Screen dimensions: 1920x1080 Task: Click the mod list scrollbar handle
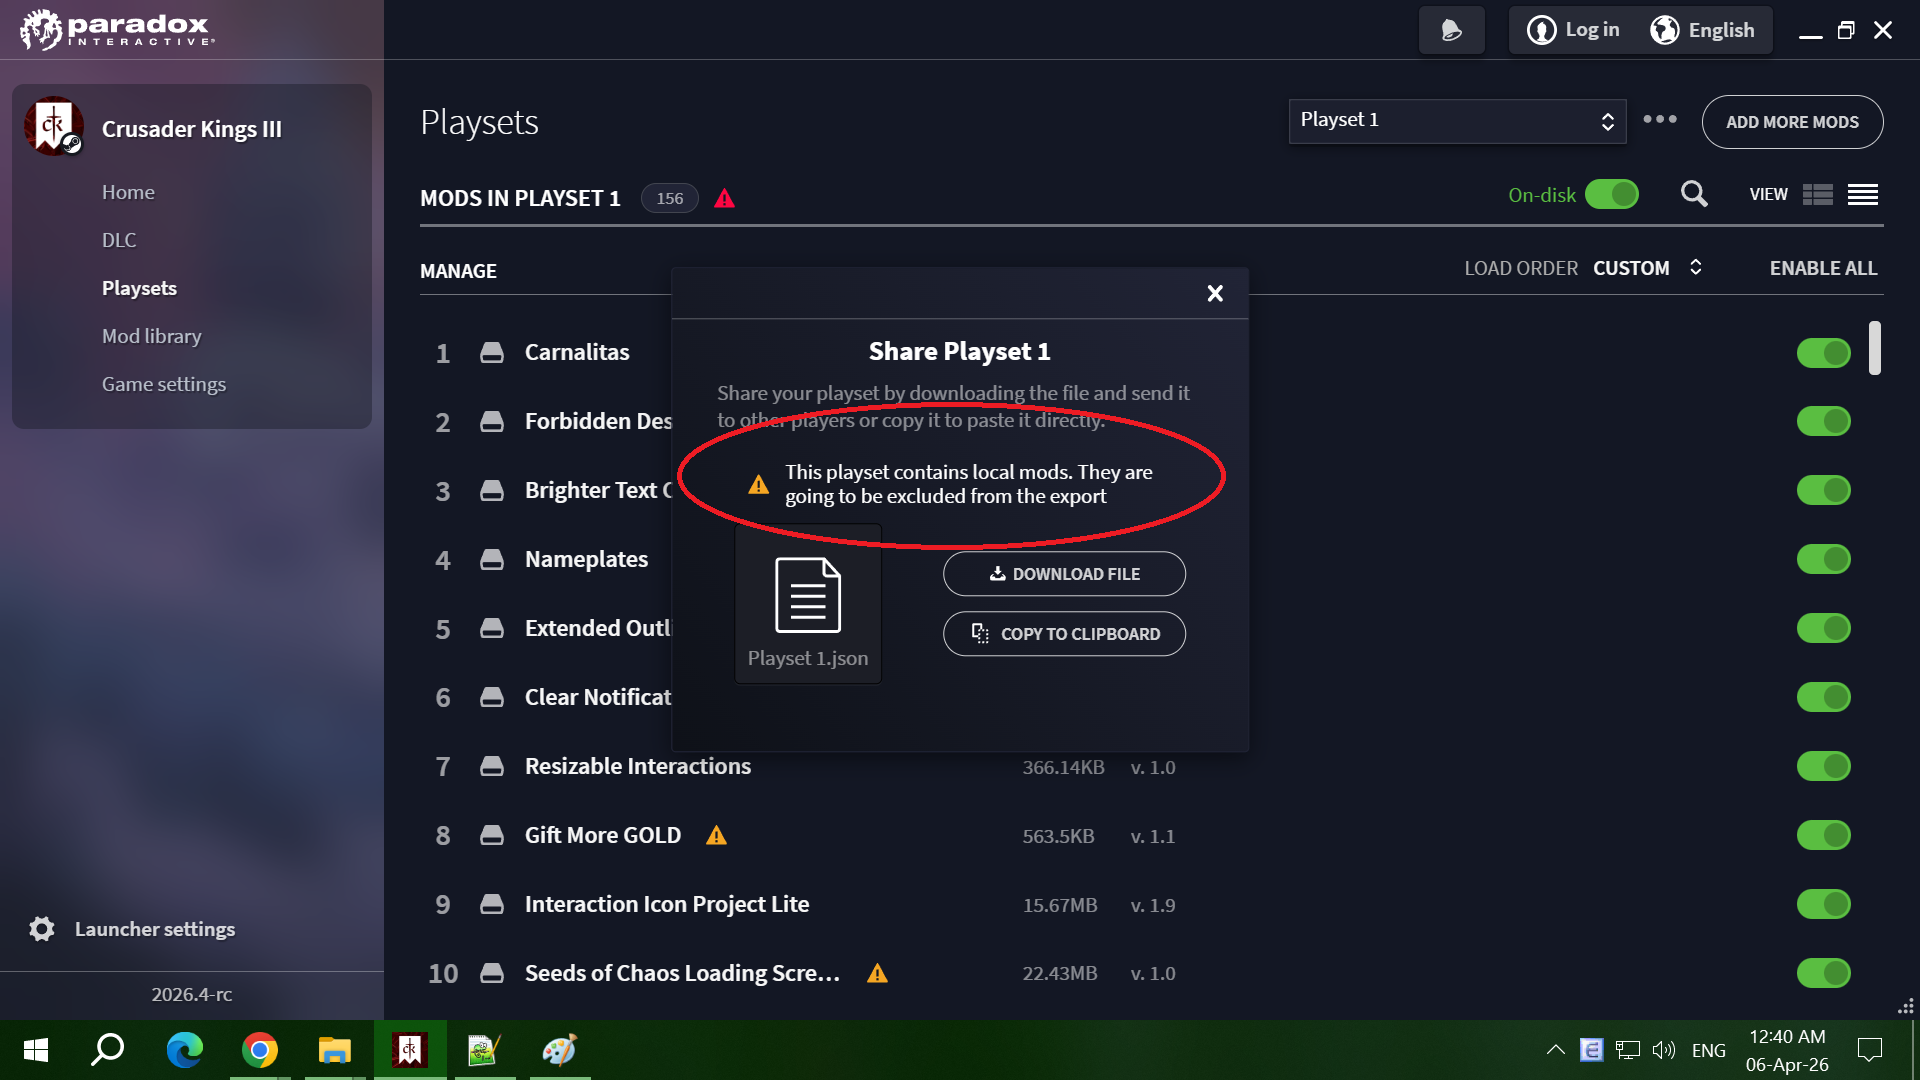(x=1875, y=348)
